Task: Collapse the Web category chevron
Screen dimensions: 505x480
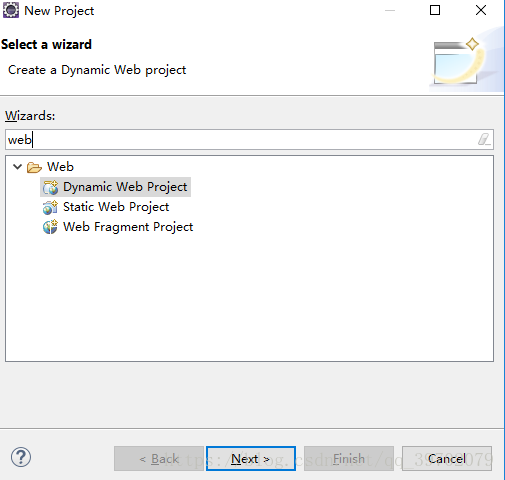Action: point(17,166)
